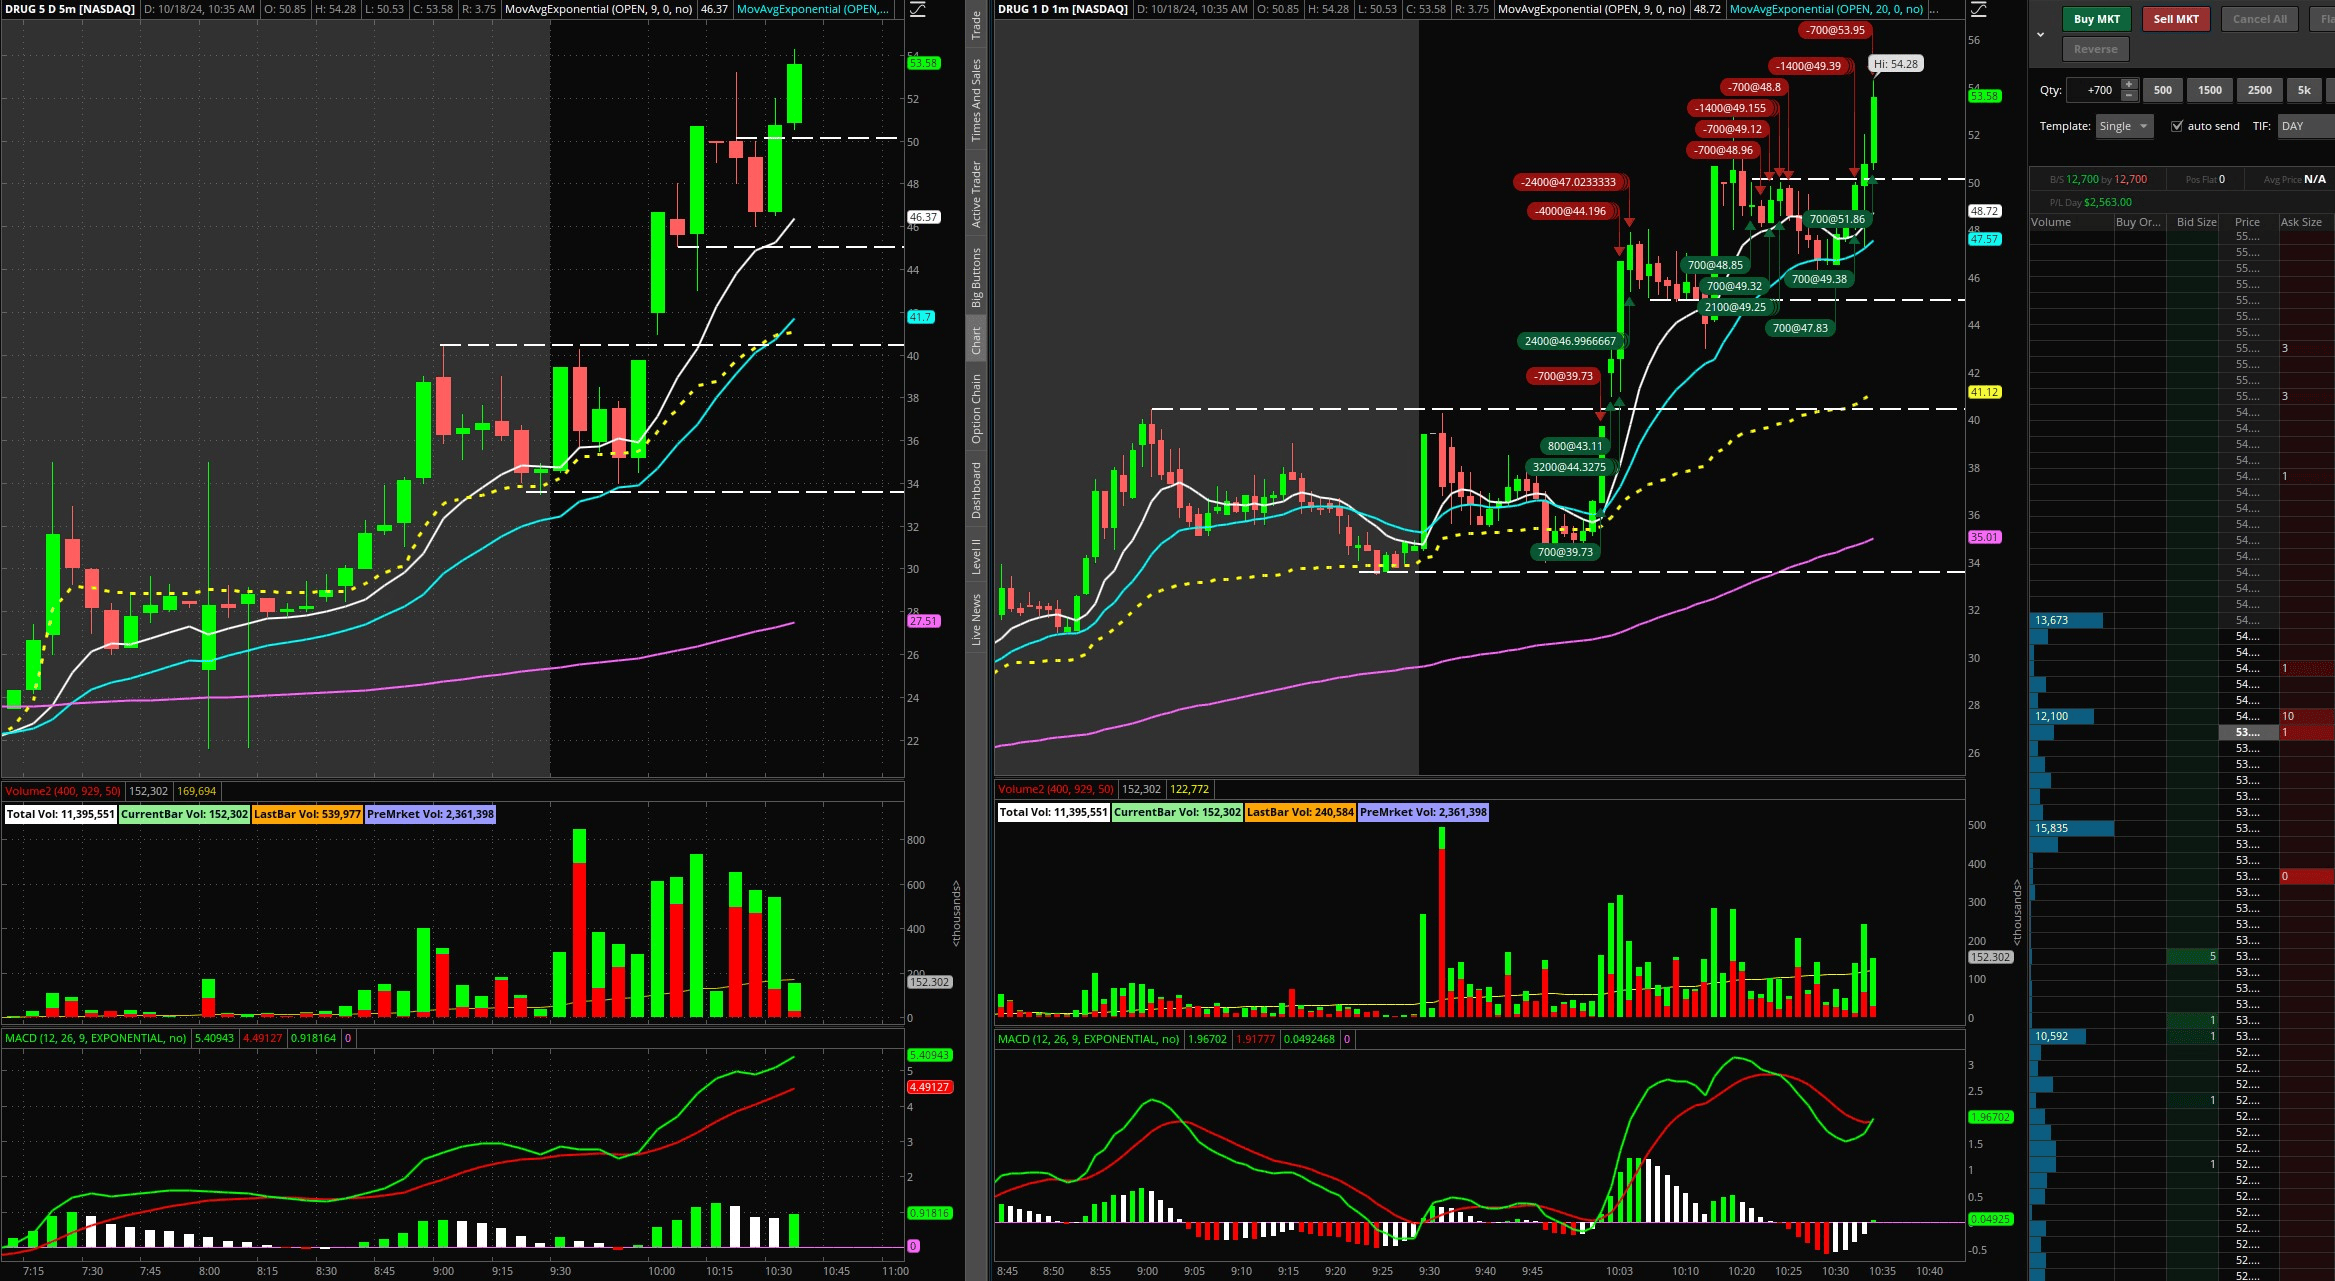Switch to Times And Sales side tab
This screenshot has width=2335, height=1281.
click(976, 99)
